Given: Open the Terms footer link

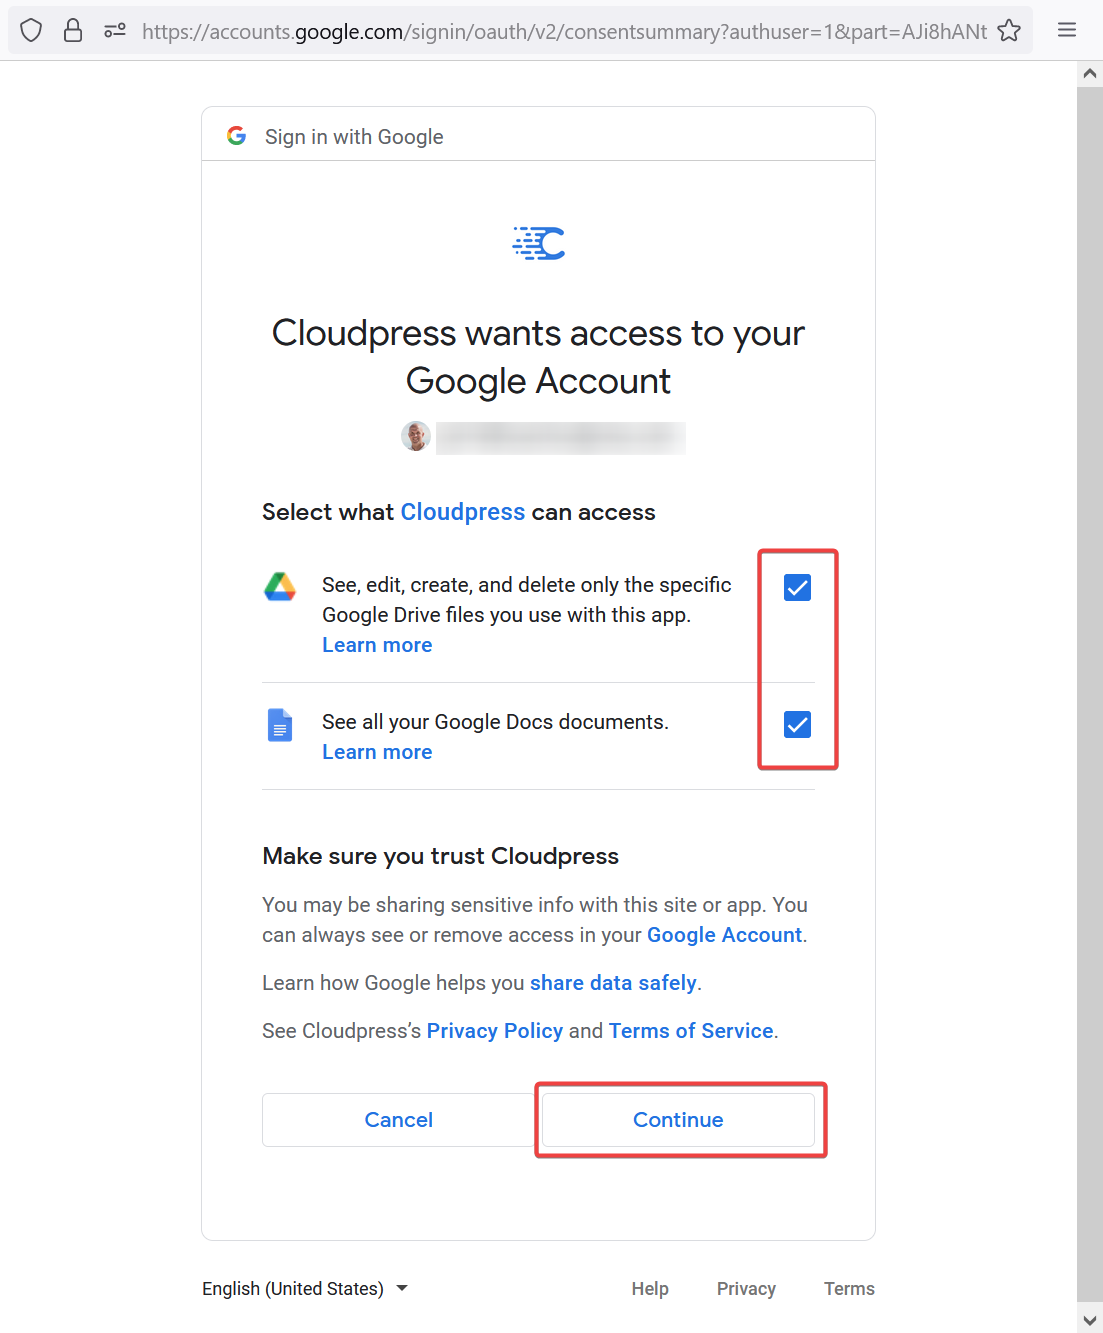Looking at the screenshot, I should tap(849, 1289).
